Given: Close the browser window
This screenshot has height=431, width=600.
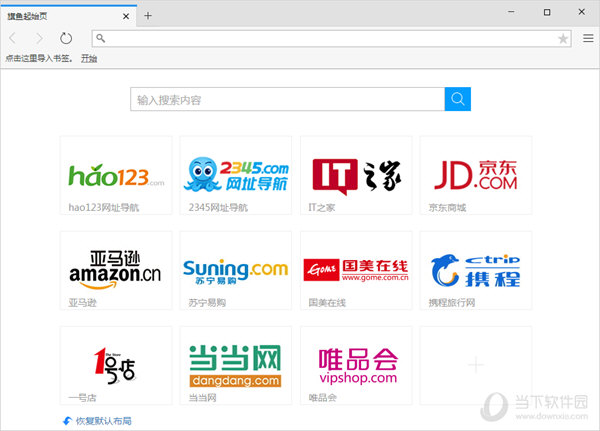Looking at the screenshot, I should pos(582,12).
